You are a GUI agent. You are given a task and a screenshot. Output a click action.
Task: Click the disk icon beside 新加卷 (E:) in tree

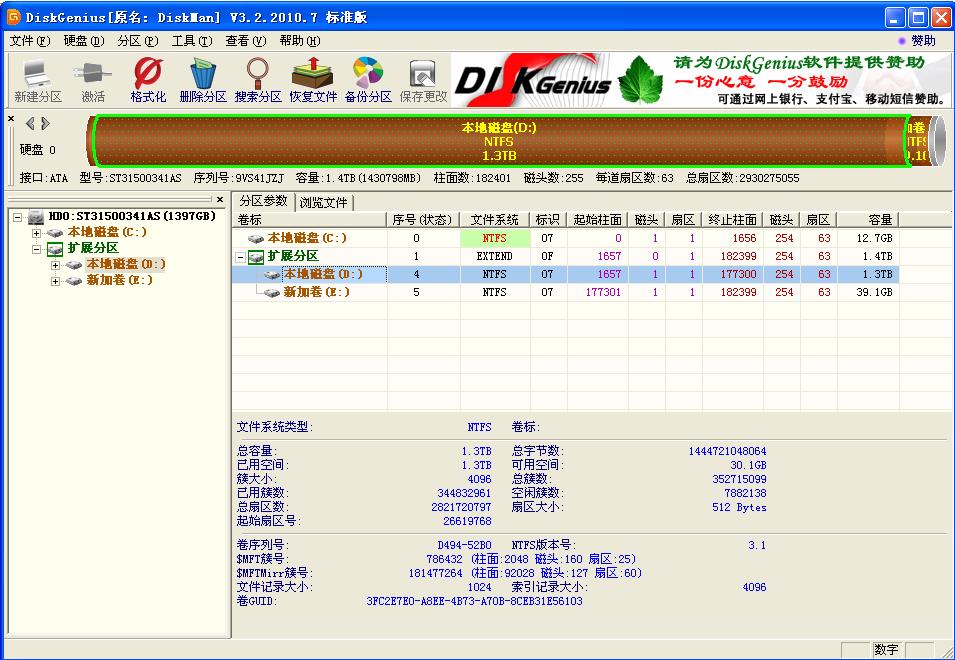(74, 281)
